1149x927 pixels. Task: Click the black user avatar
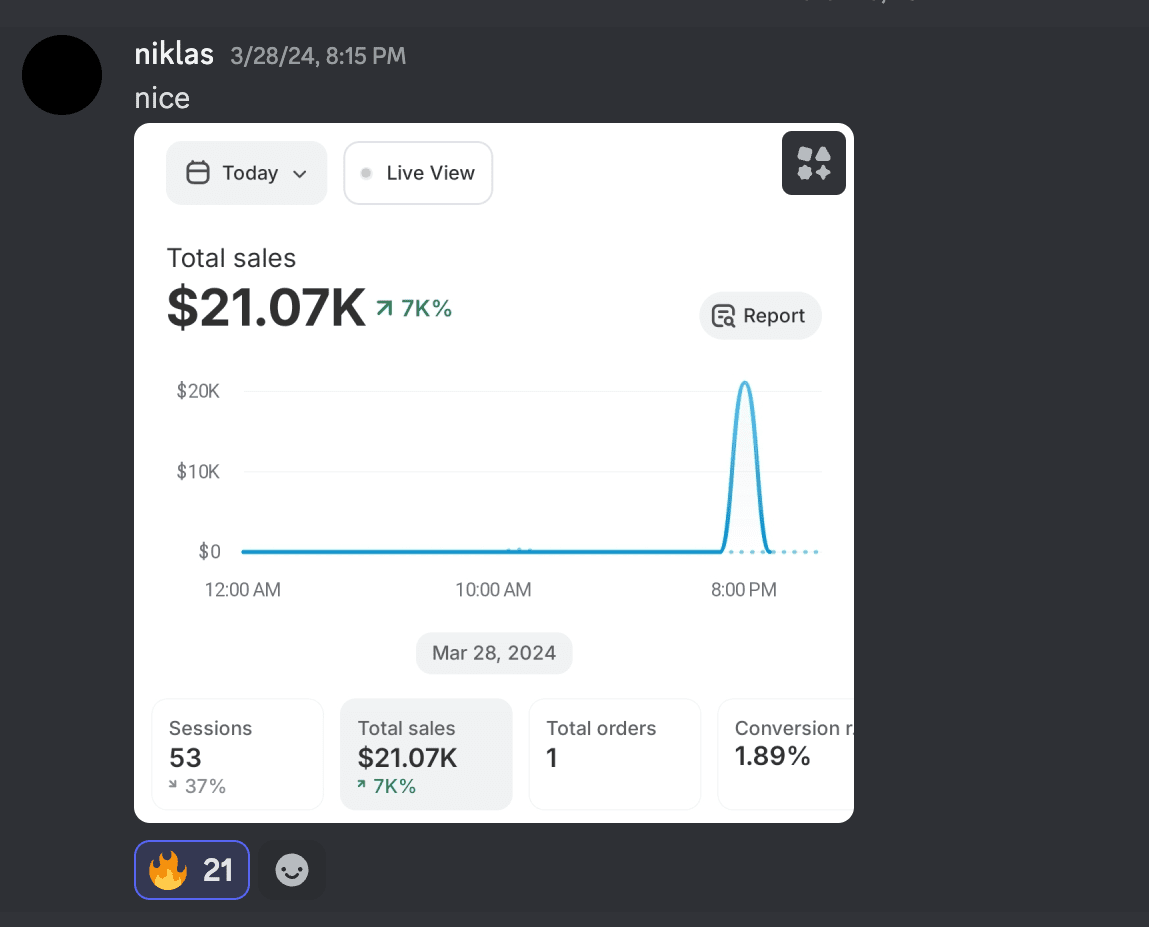pos(62,75)
